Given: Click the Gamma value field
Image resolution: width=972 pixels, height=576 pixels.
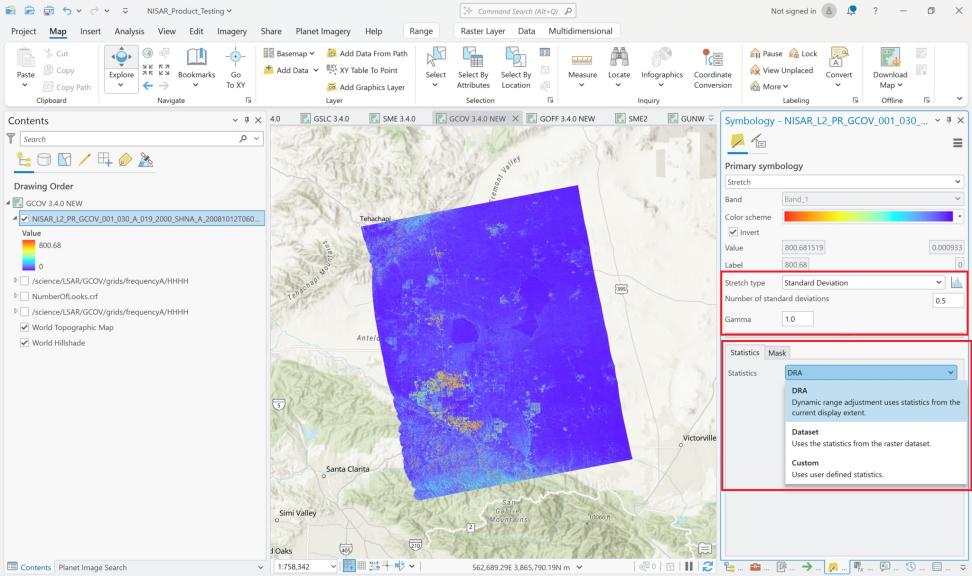Looking at the screenshot, I should tap(797, 319).
